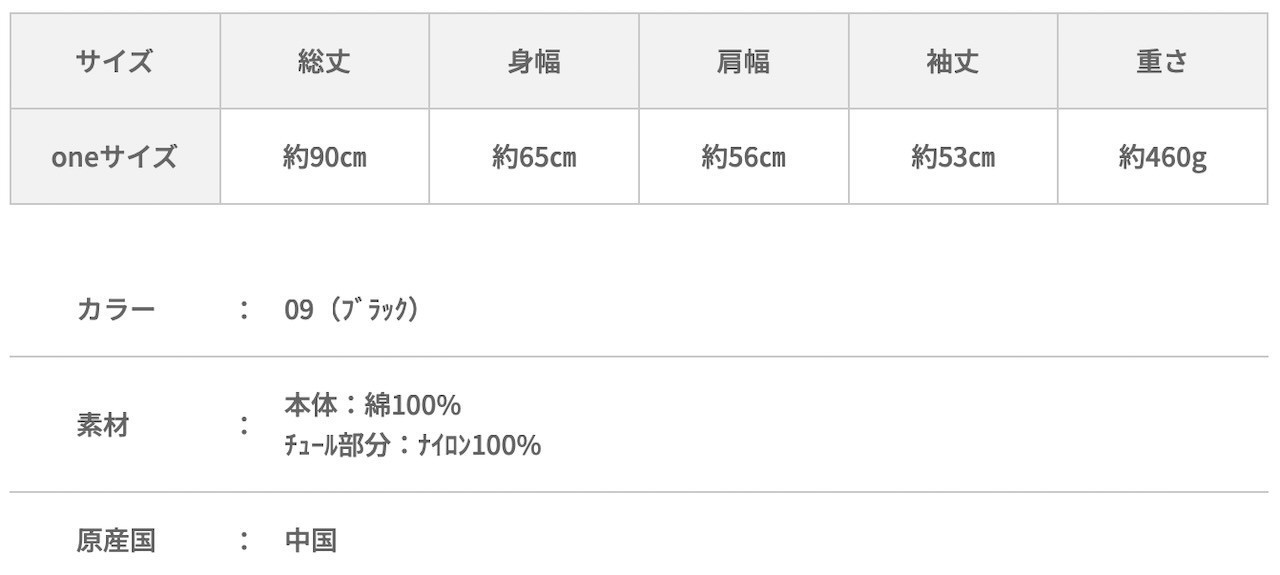
Task: Select the 約460g weight value
Action: [1162, 157]
